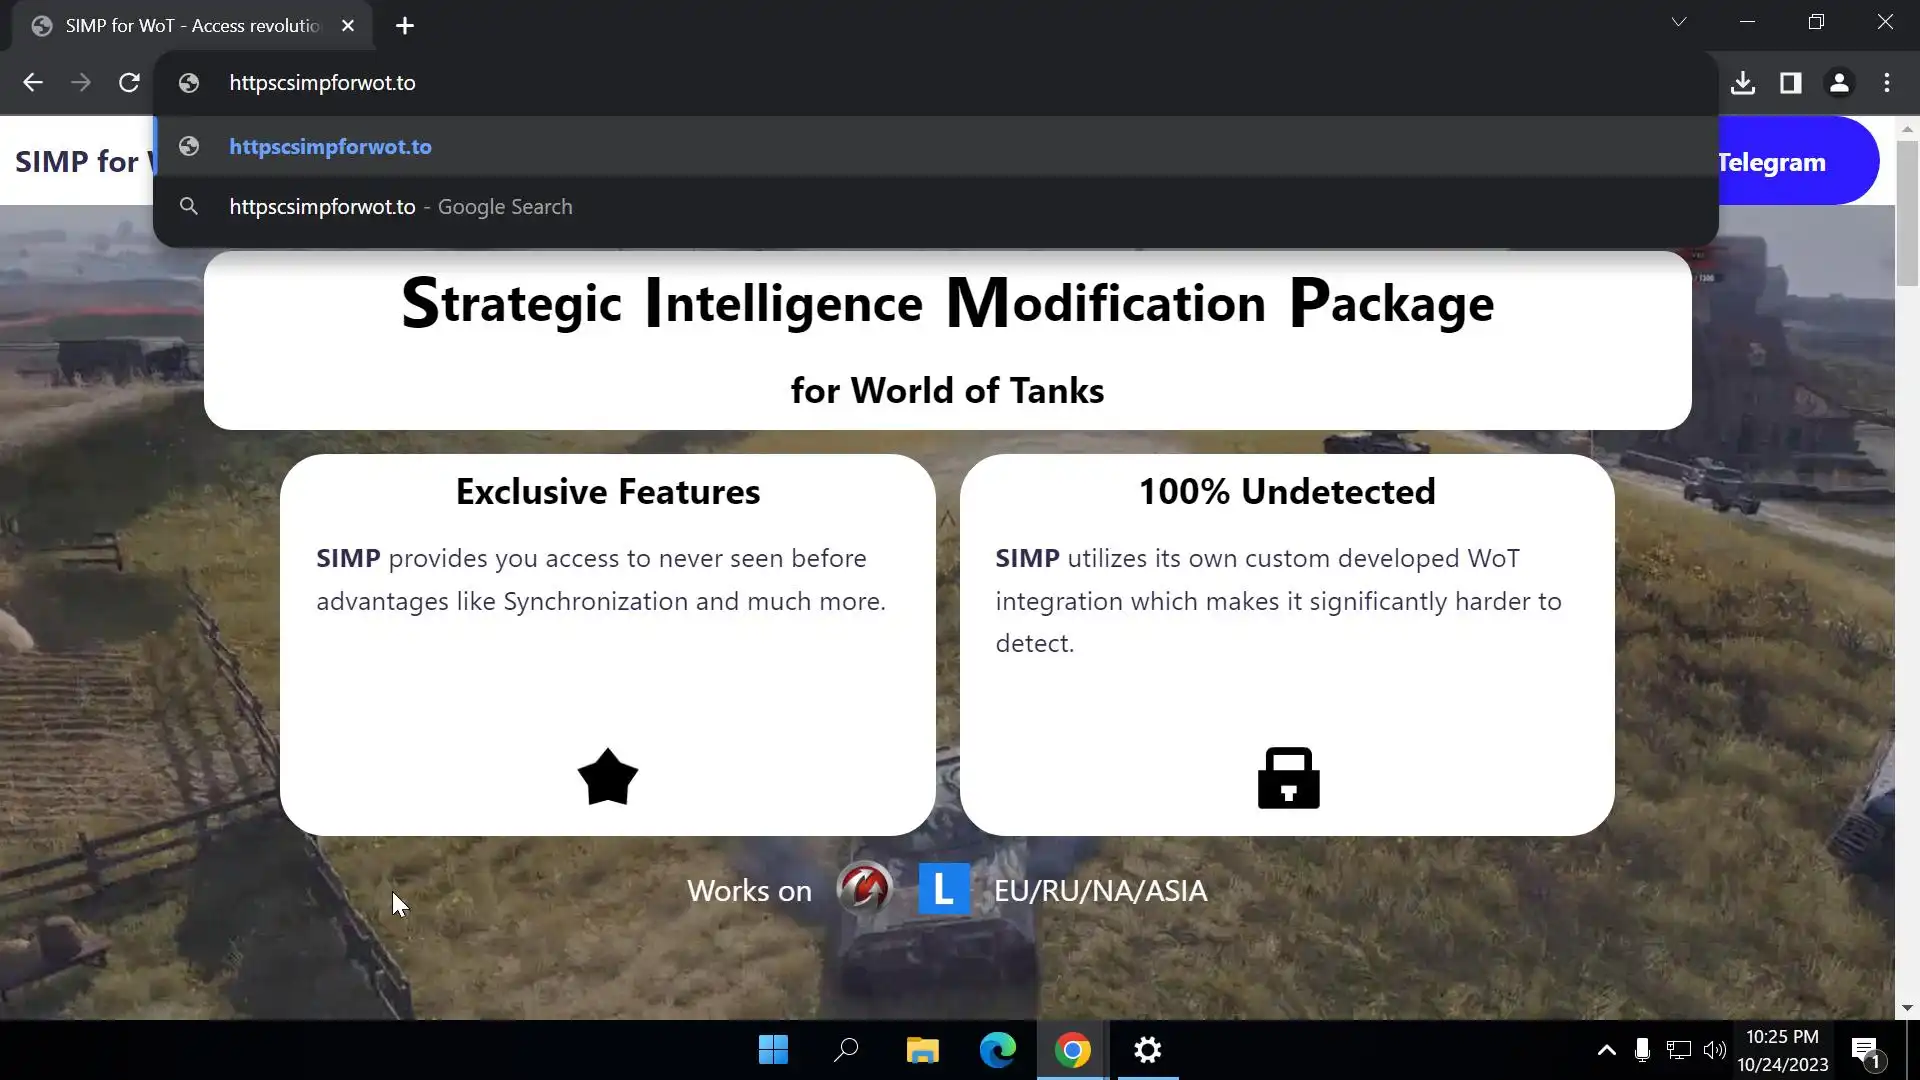Expand the tab search chevron
The width and height of the screenshot is (1920, 1080).
pos(1679,22)
